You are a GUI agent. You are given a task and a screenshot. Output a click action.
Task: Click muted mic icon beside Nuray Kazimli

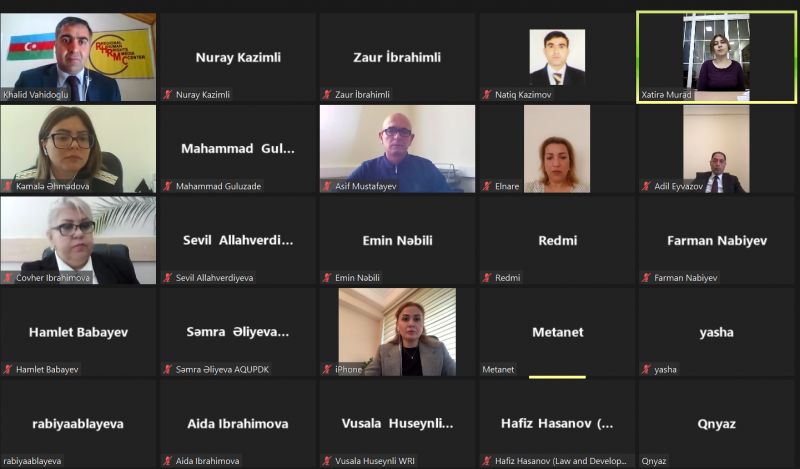pos(167,94)
